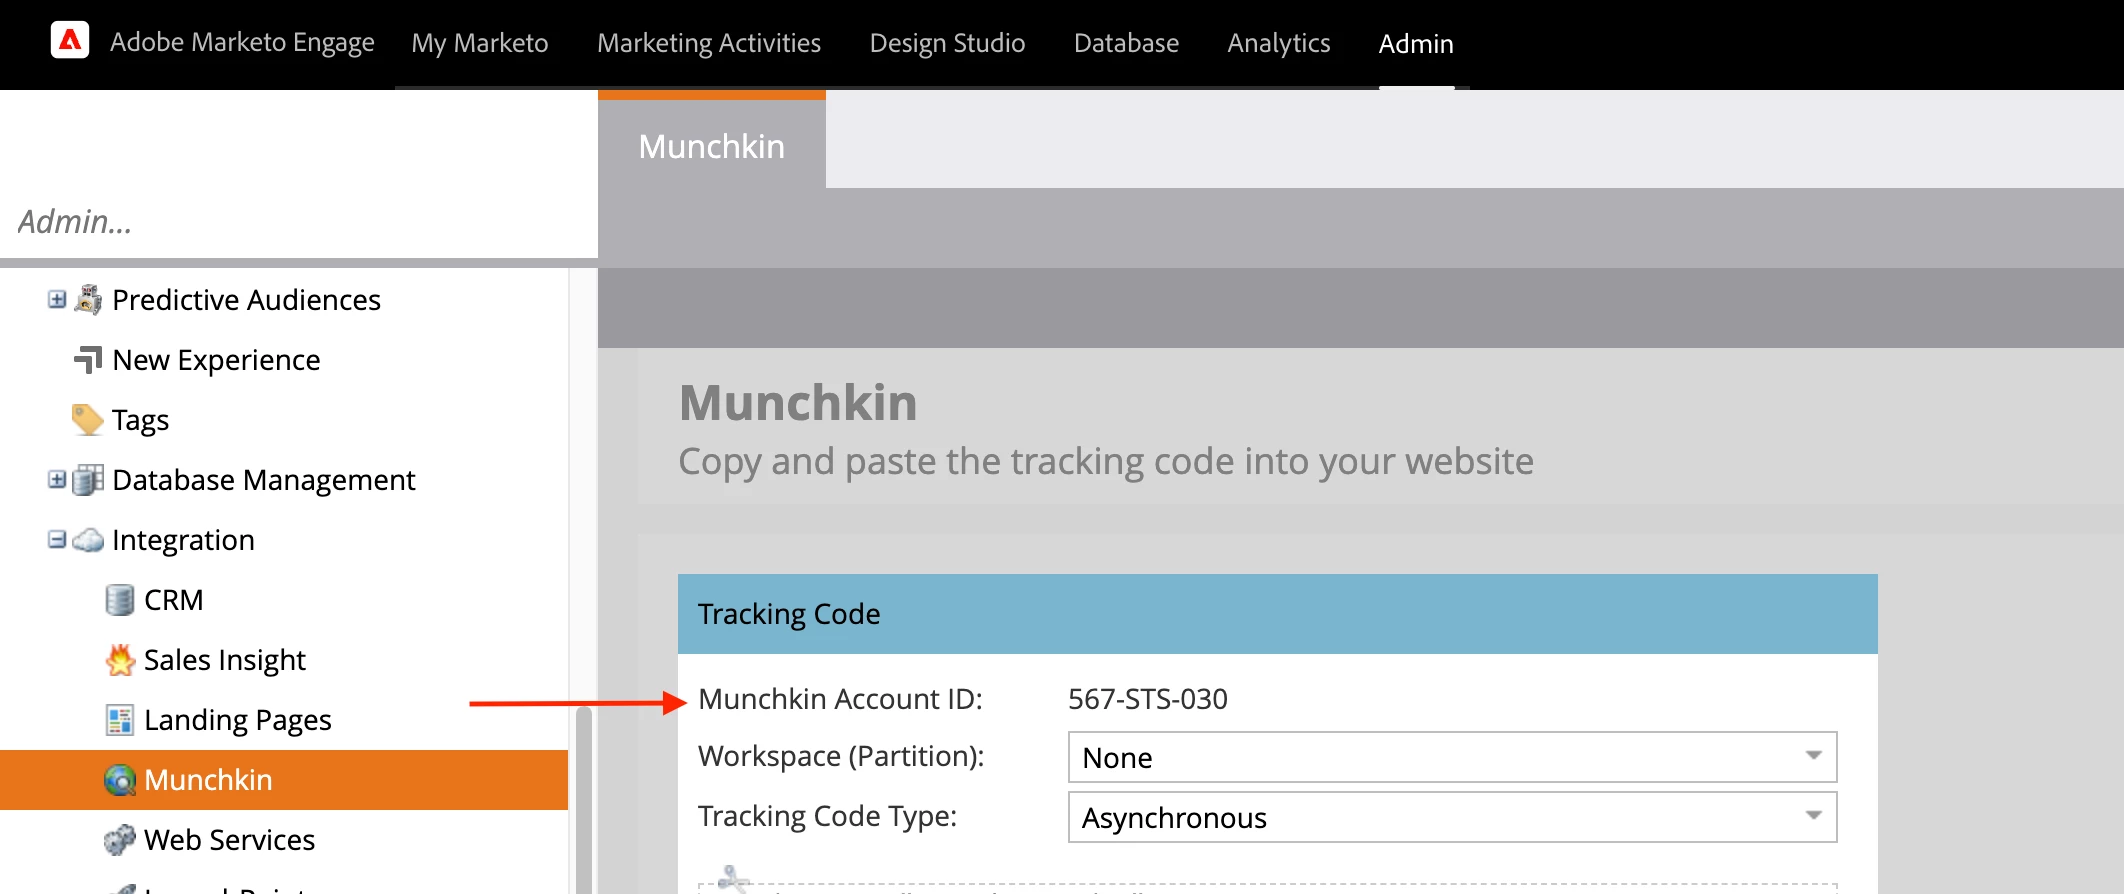2124x894 pixels.
Task: Collapse the Integration node
Action: point(57,539)
